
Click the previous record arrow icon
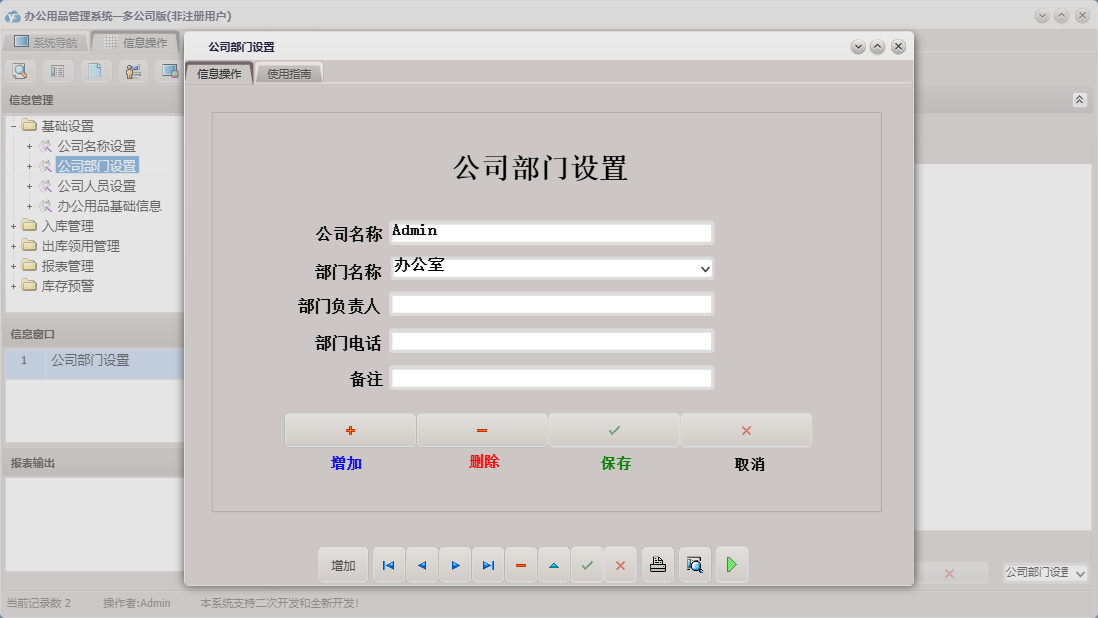coord(421,564)
